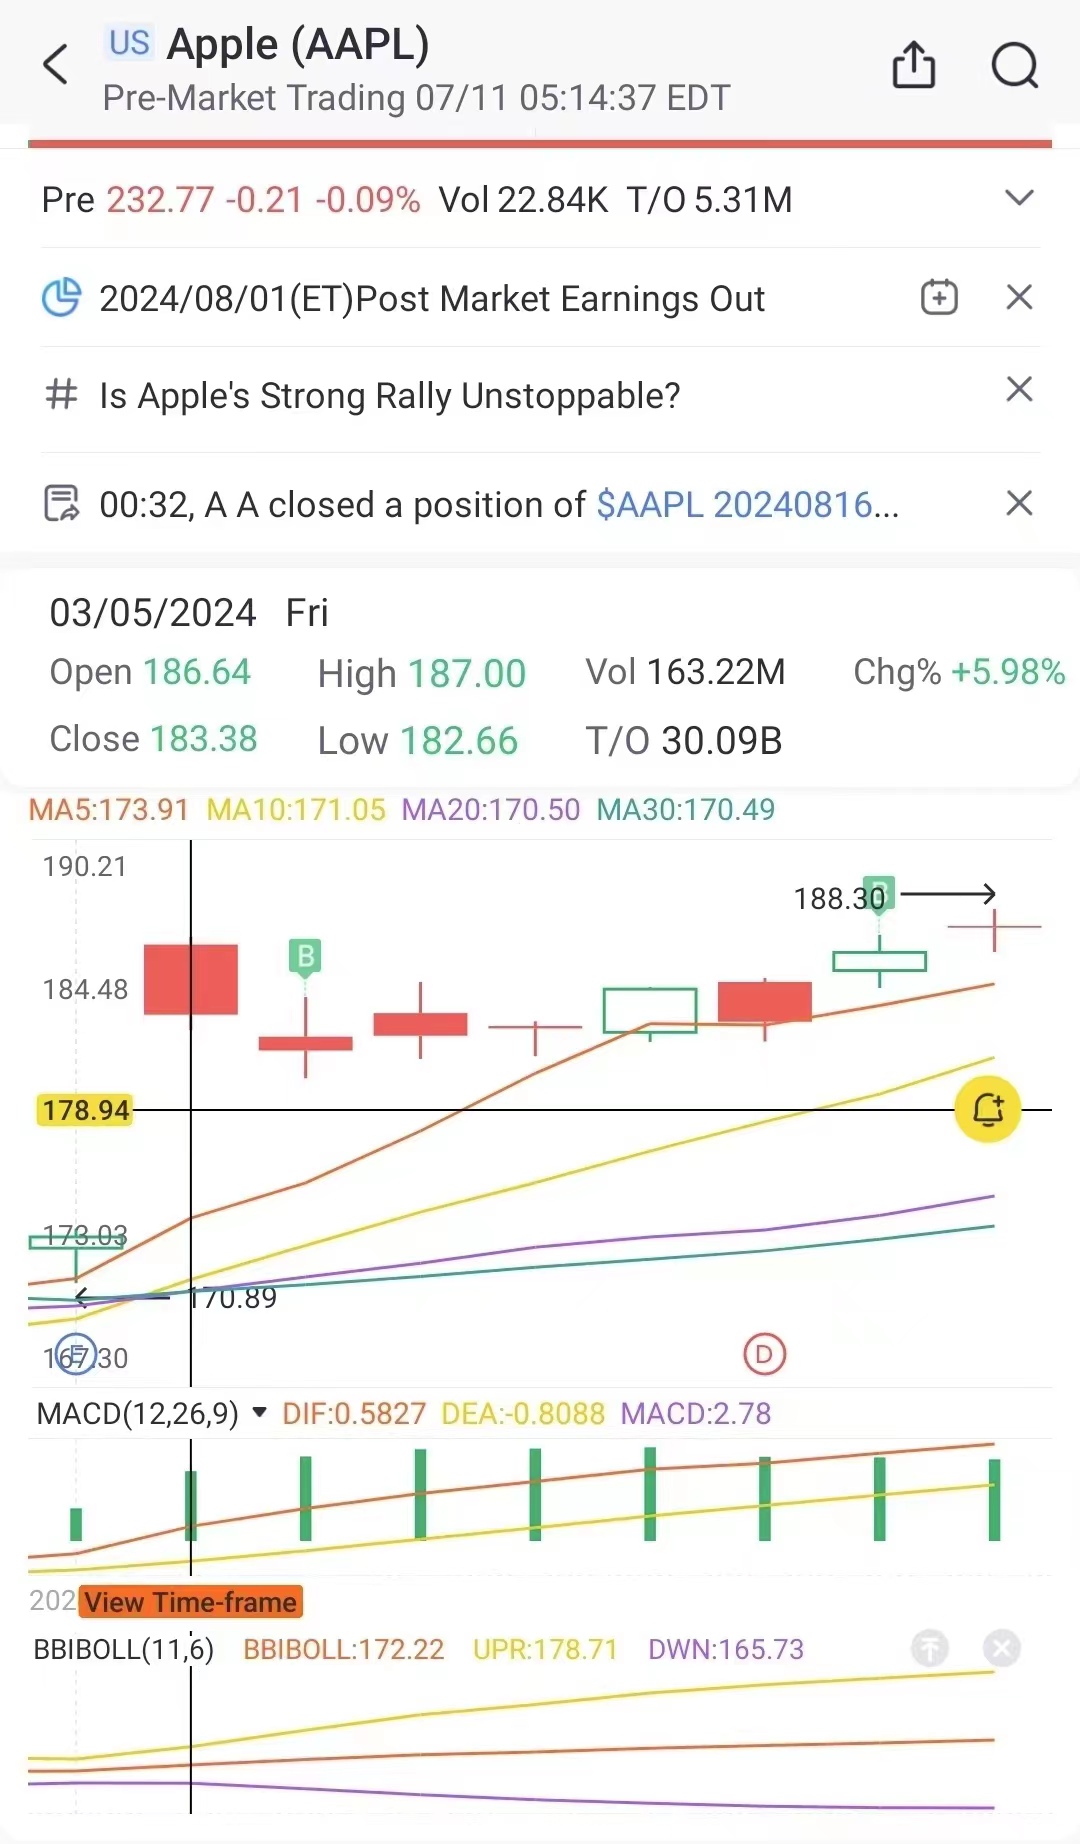This screenshot has height=1844, width=1080.
Task: Tap the green B marker at 188.30
Action: click(877, 893)
